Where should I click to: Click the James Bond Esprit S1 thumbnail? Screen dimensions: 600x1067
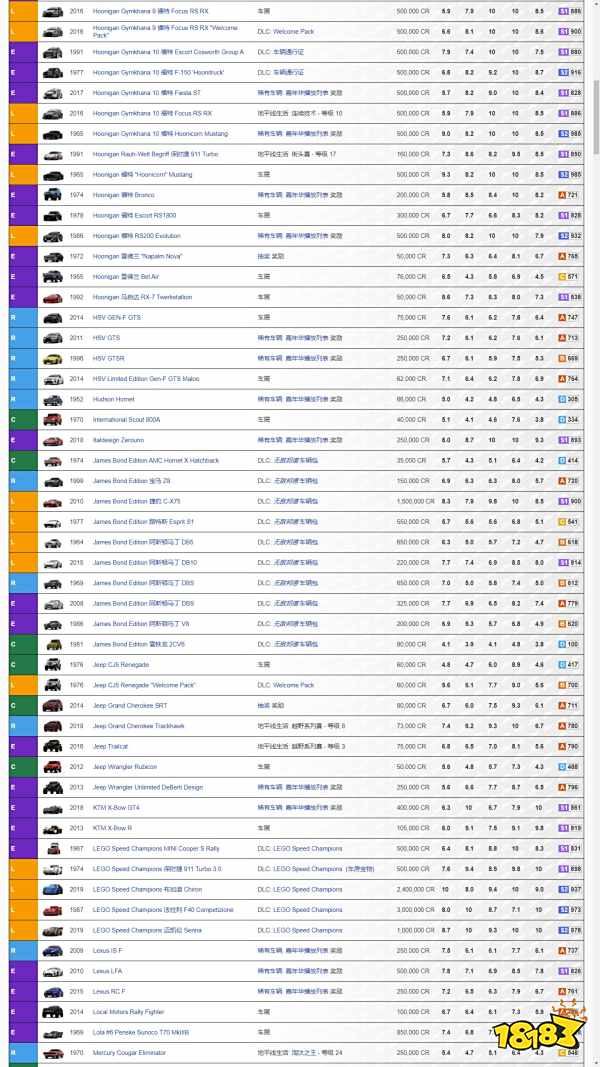tap(52, 522)
